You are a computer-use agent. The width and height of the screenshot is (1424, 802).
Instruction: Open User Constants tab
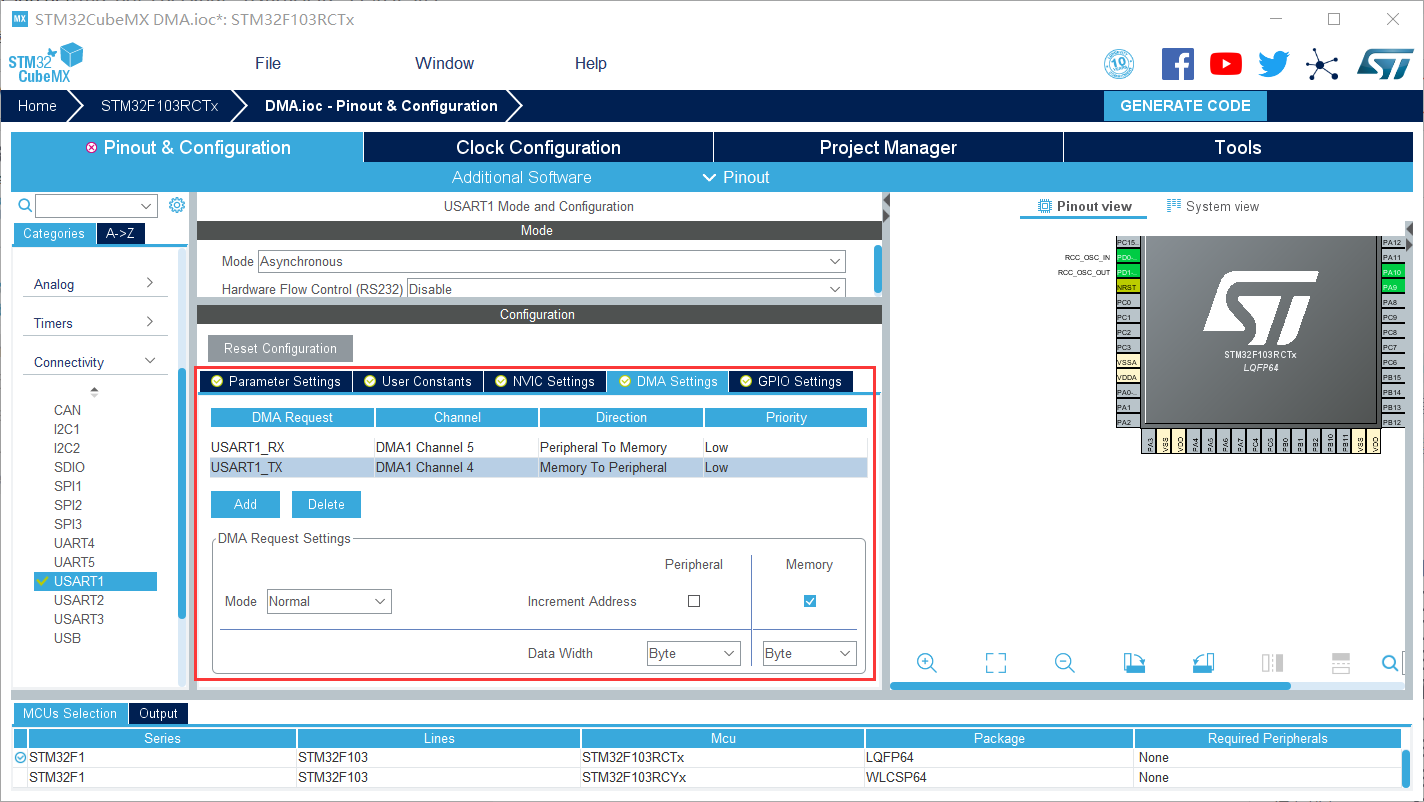pos(418,381)
